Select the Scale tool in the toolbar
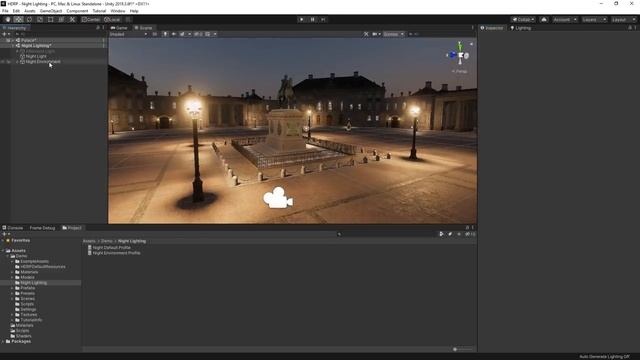This screenshot has width=640, height=360. click(x=40, y=19)
